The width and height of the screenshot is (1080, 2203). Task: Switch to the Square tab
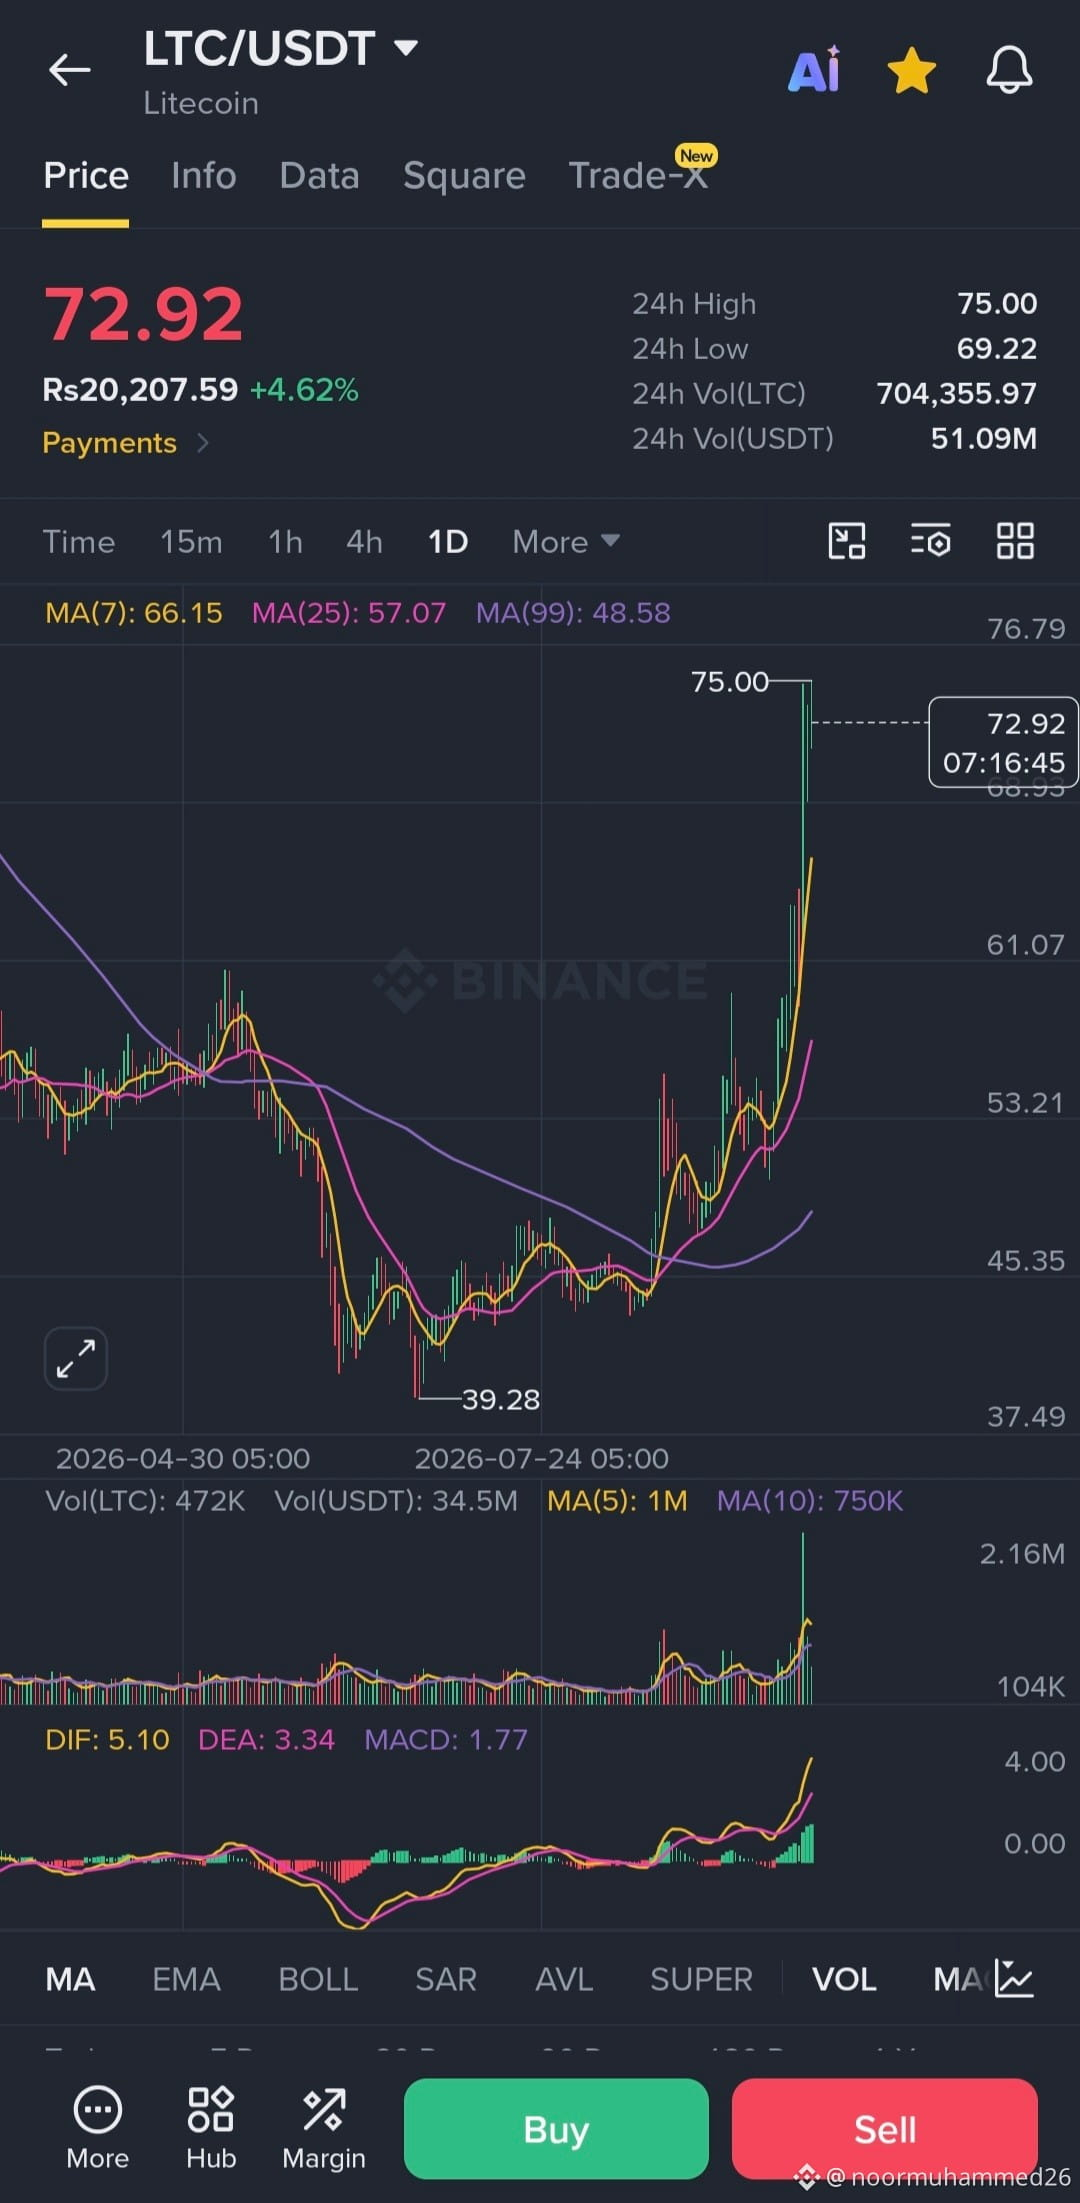click(464, 176)
